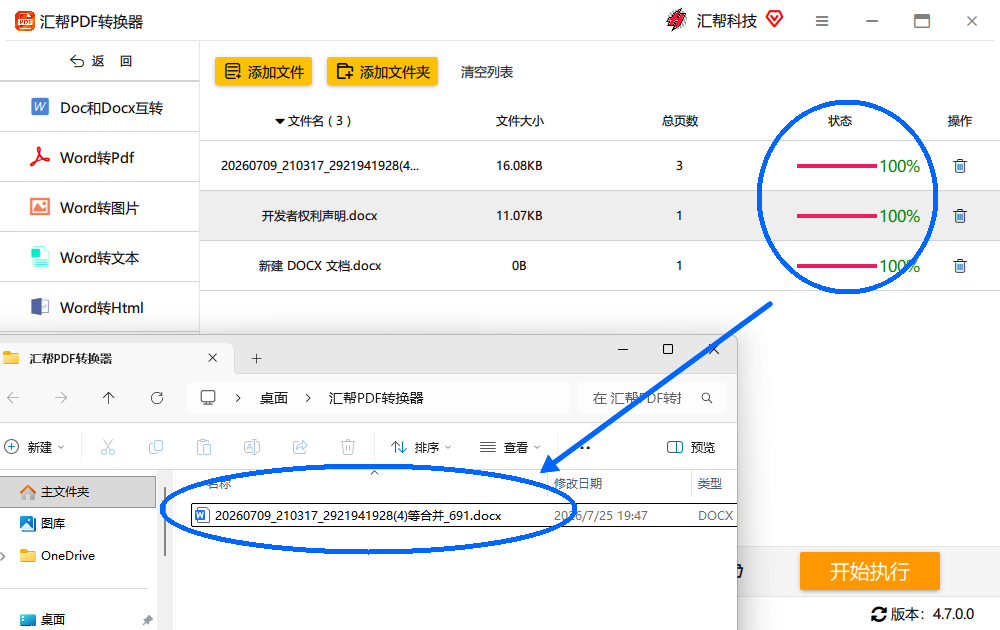Select Doc和Docx互转 in the sidebar
Image resolution: width=1000 pixels, height=630 pixels.
pyautogui.click(x=99, y=107)
